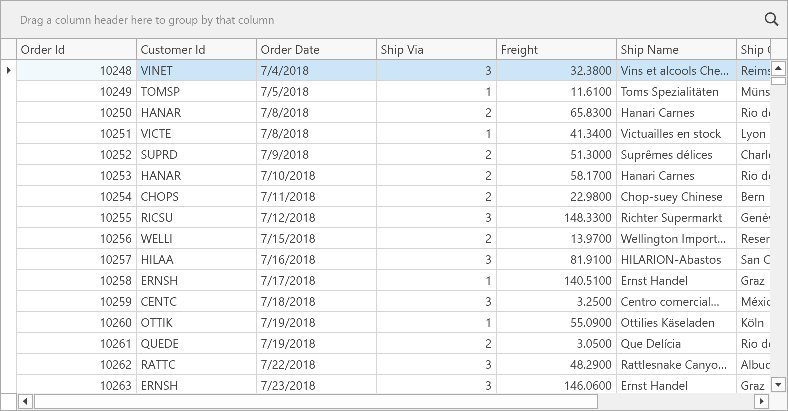Click the vertical scrollbar down arrow
This screenshot has width=788, height=411.
click(x=778, y=384)
